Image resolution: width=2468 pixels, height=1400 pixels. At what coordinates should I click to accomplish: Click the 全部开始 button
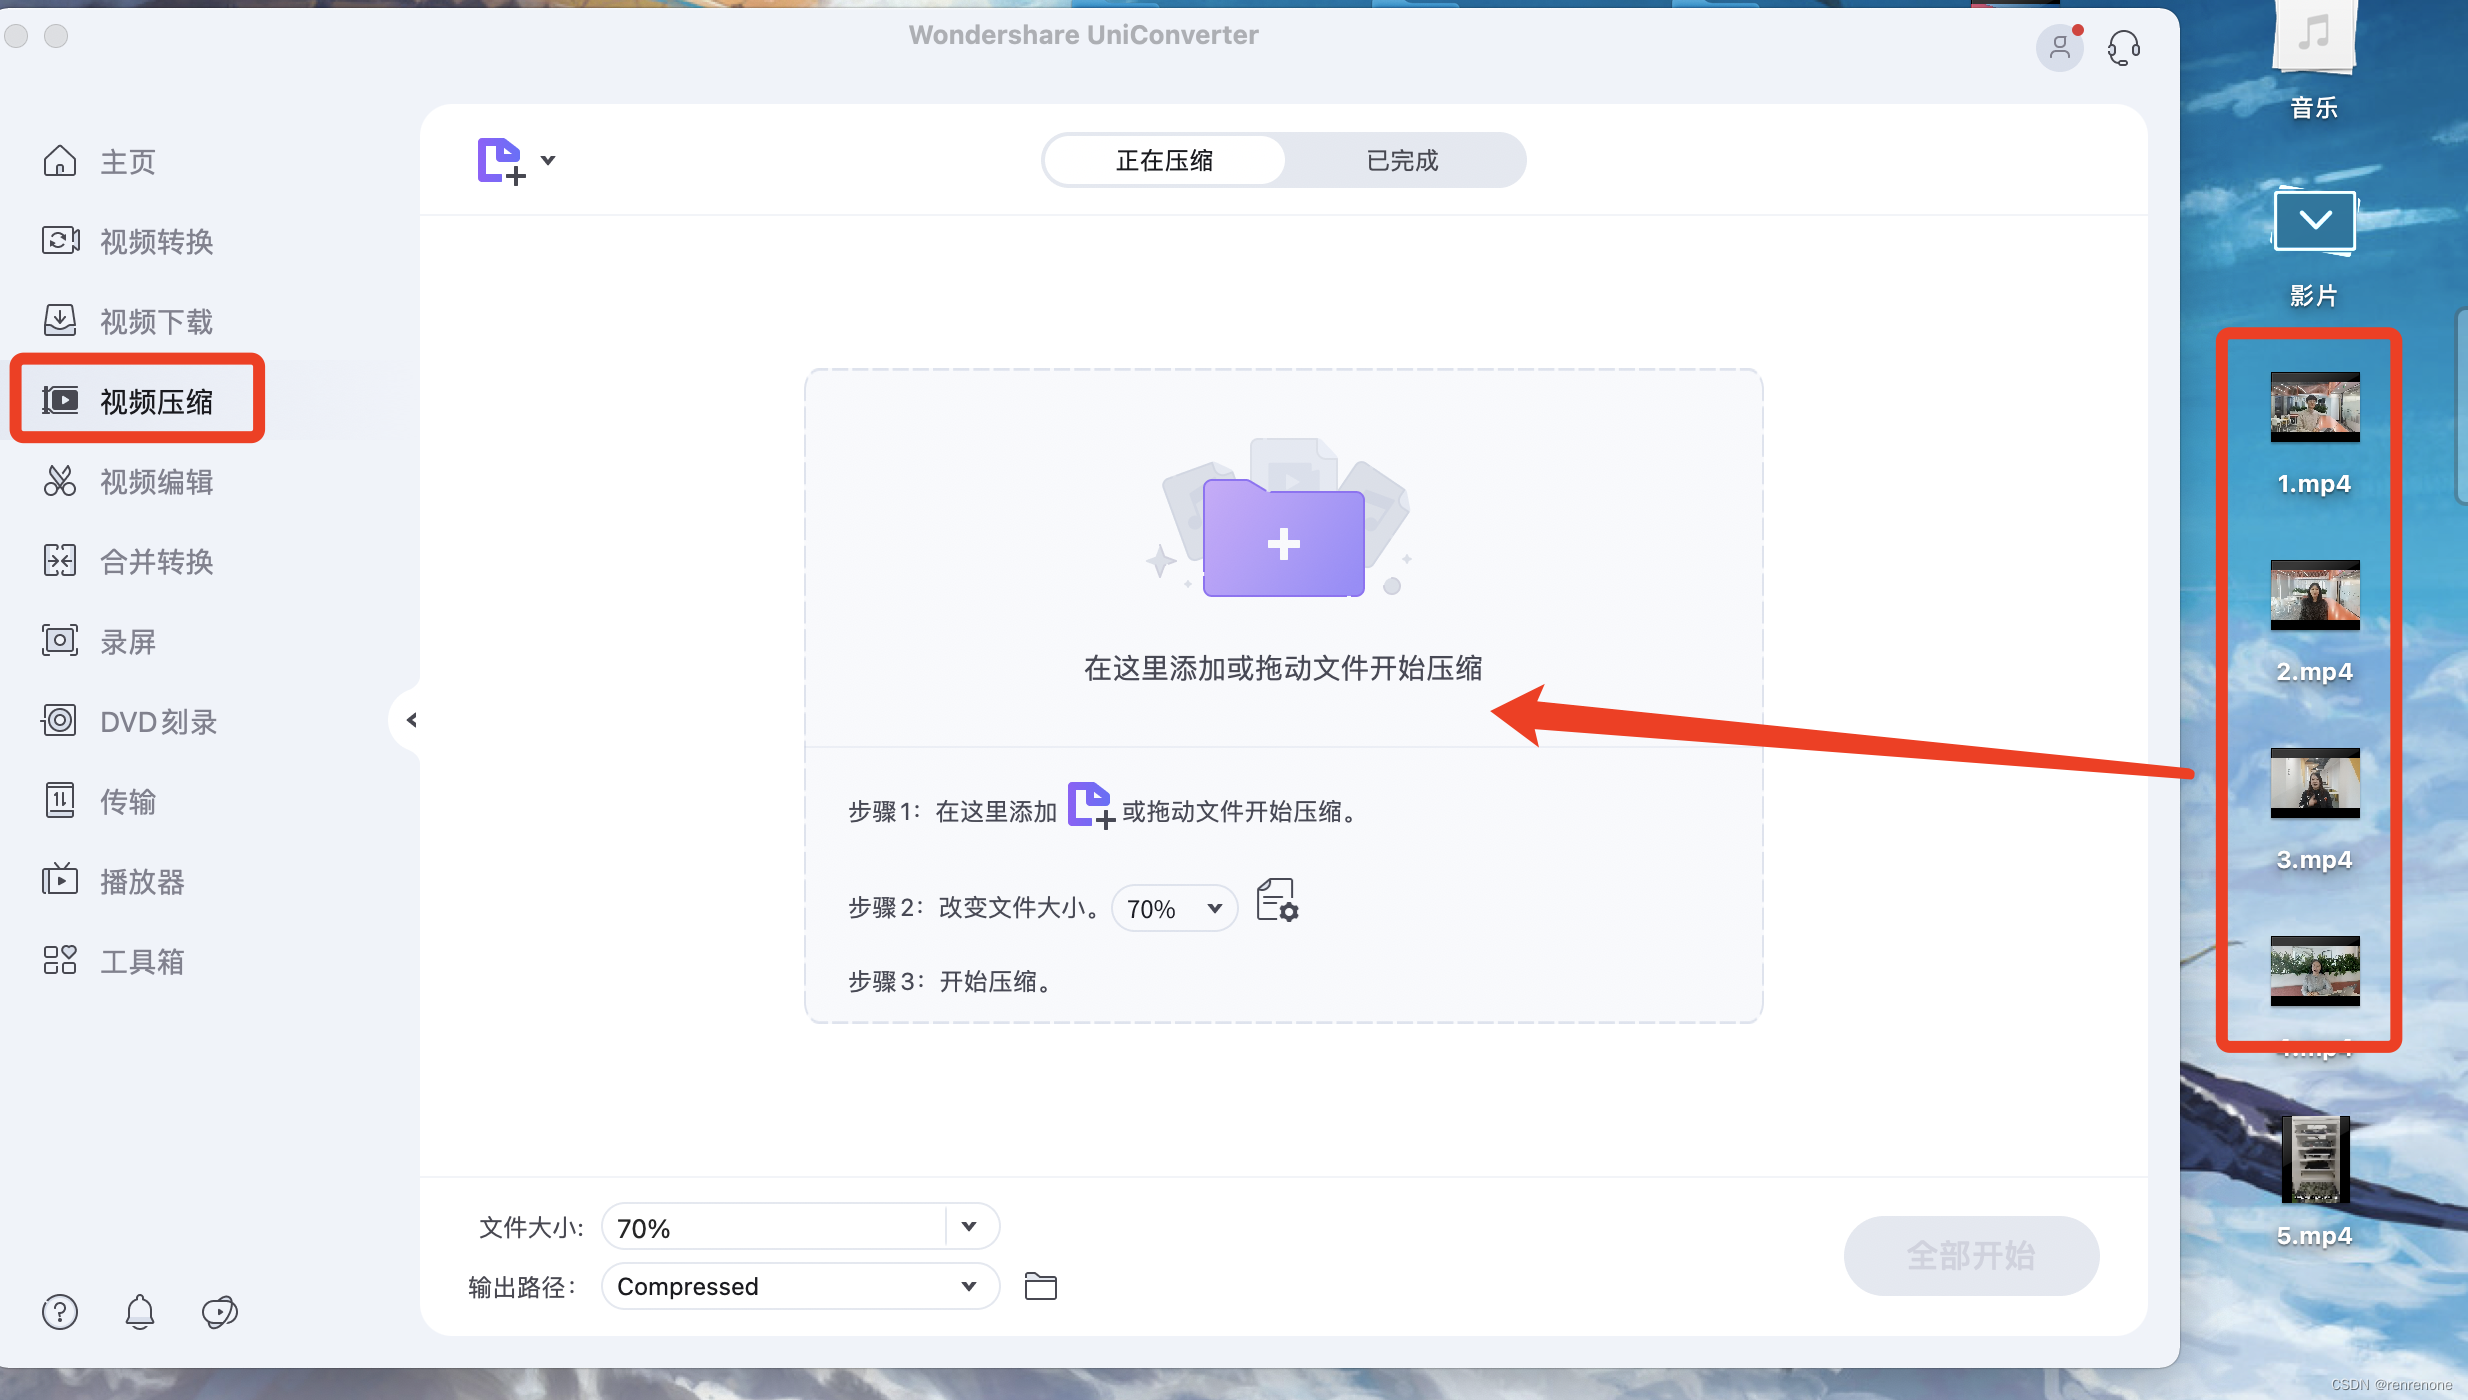point(1970,1255)
